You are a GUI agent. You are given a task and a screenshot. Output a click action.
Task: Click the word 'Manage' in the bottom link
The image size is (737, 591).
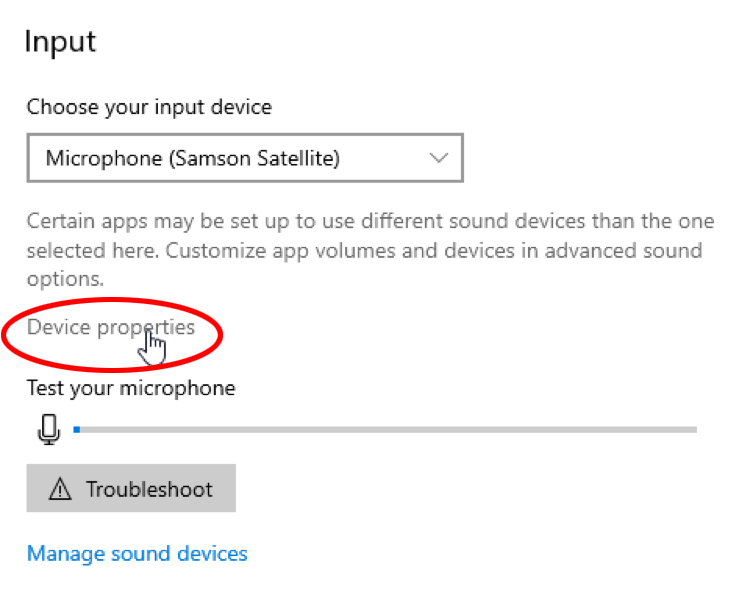tap(62, 553)
